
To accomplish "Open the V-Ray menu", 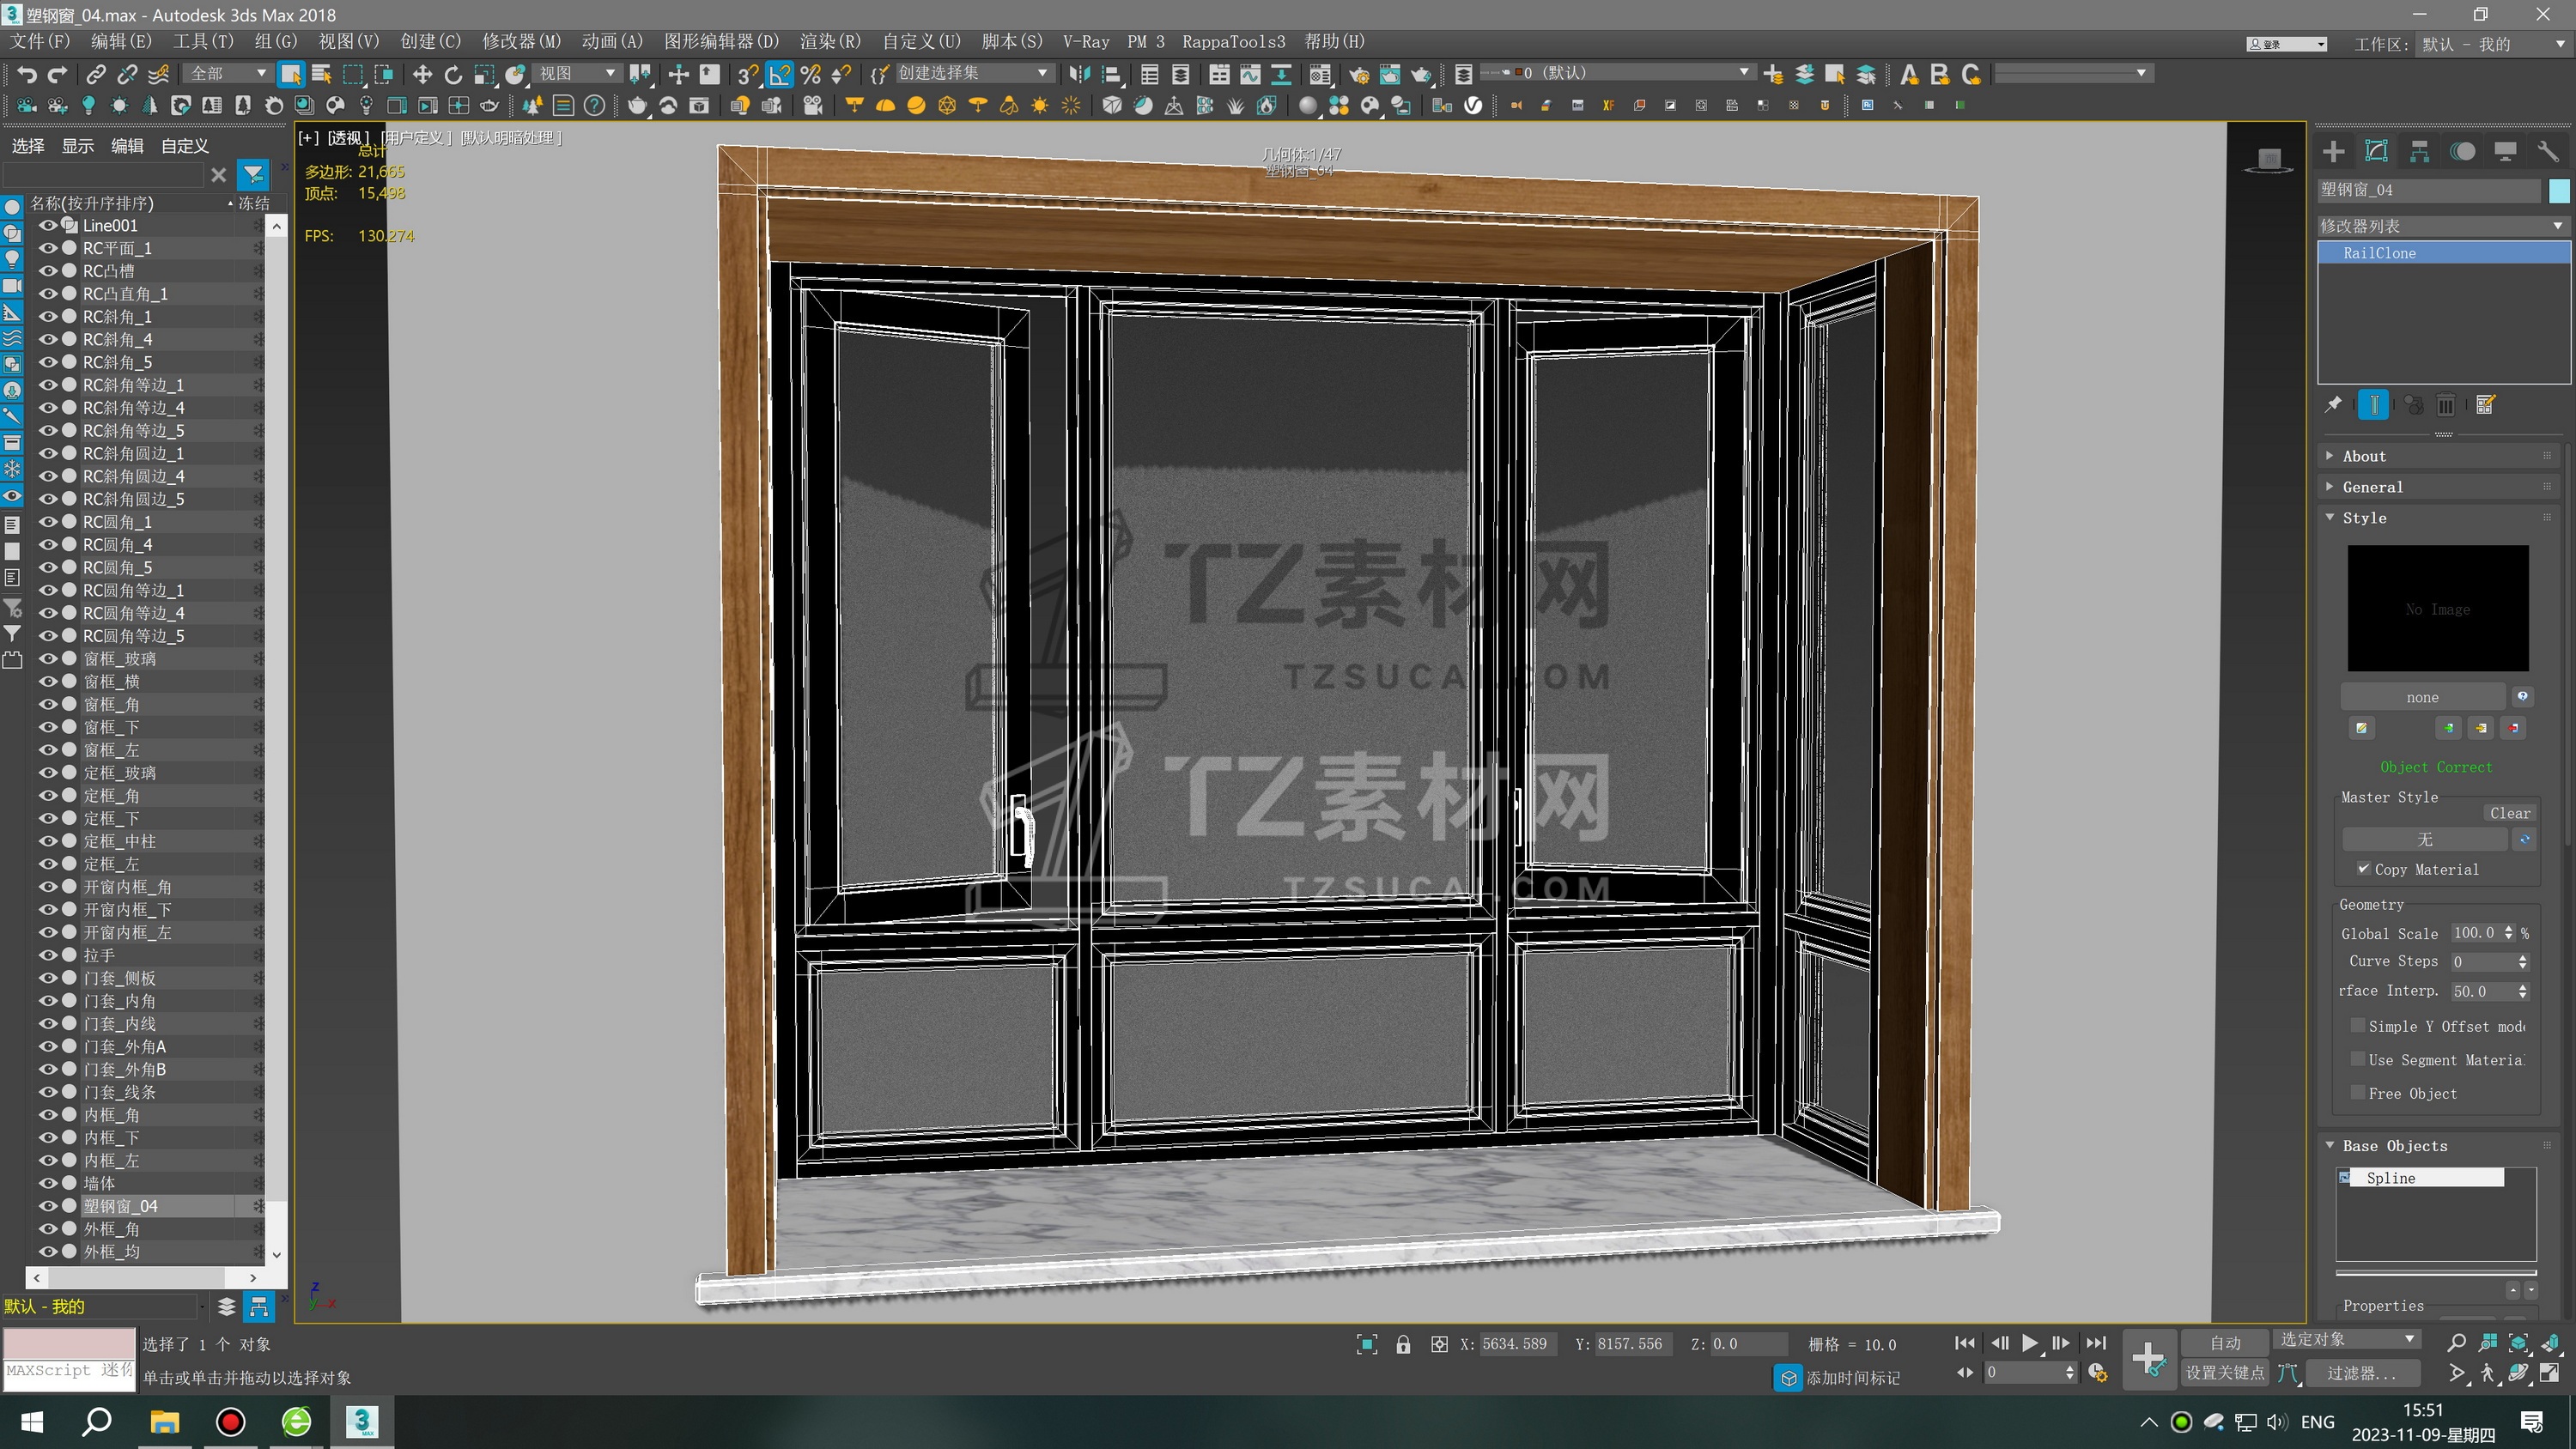I will click(1085, 42).
